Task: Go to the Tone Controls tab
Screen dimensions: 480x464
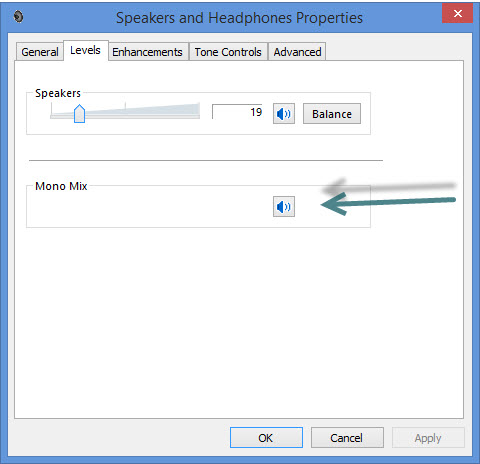Action: click(x=228, y=52)
